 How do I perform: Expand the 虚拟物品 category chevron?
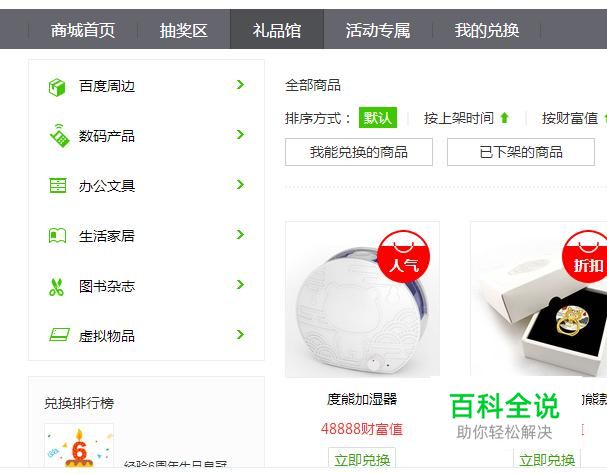[240, 334]
